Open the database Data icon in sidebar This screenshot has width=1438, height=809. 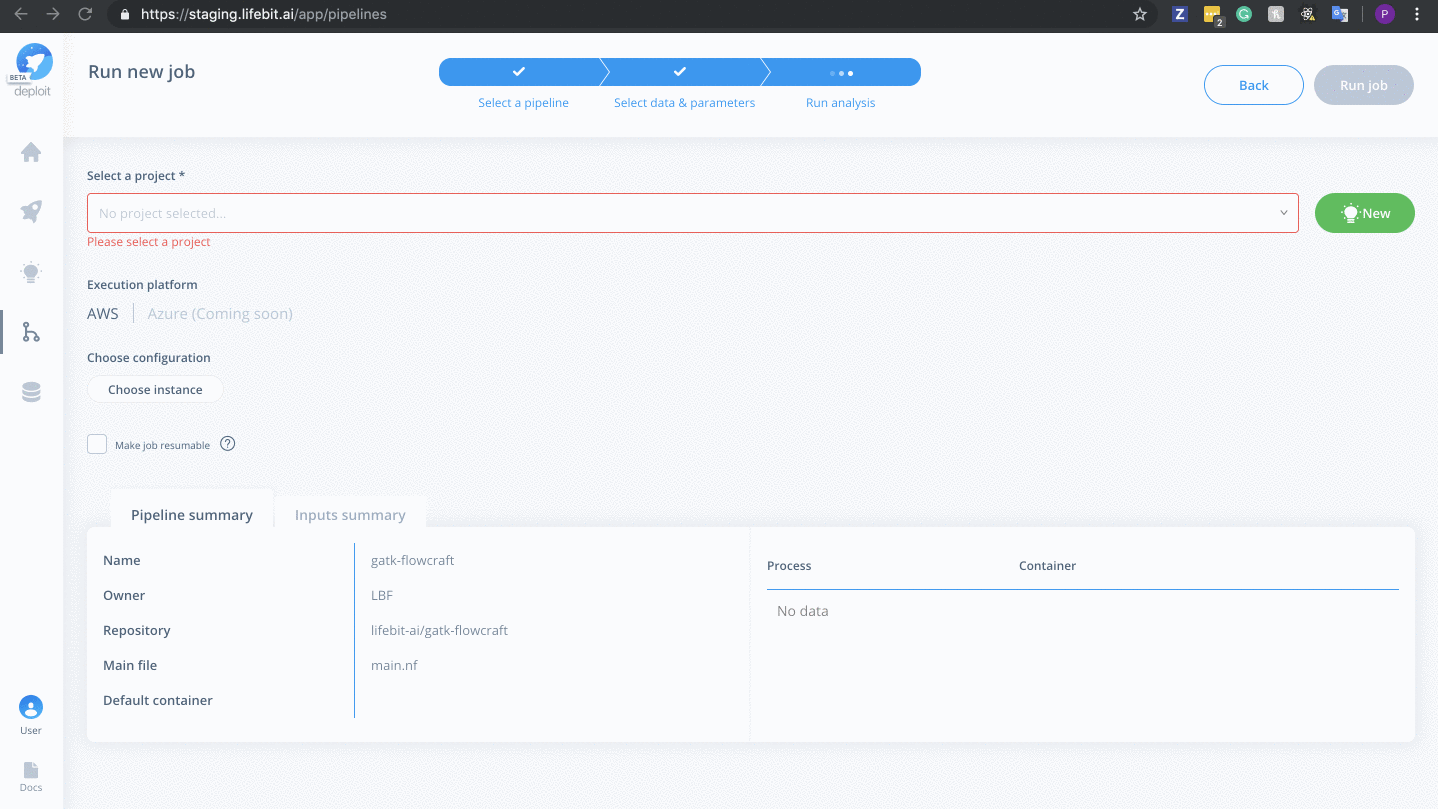[x=31, y=392]
